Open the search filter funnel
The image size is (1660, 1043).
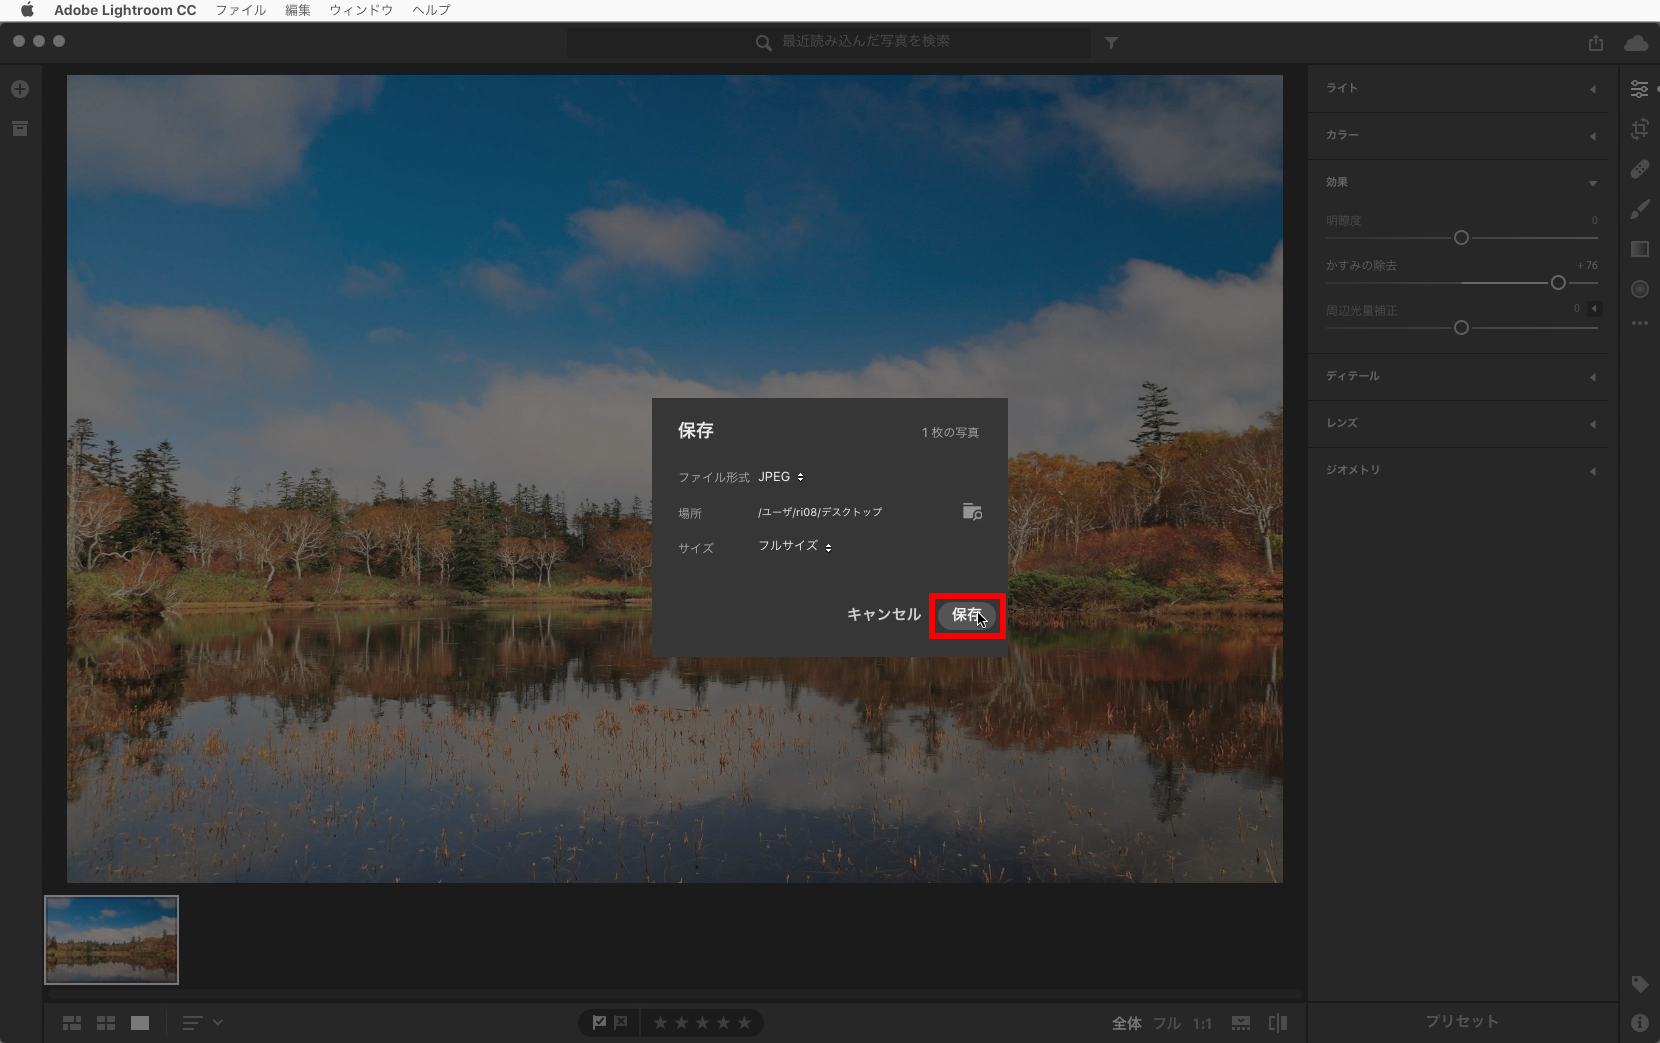click(1111, 43)
